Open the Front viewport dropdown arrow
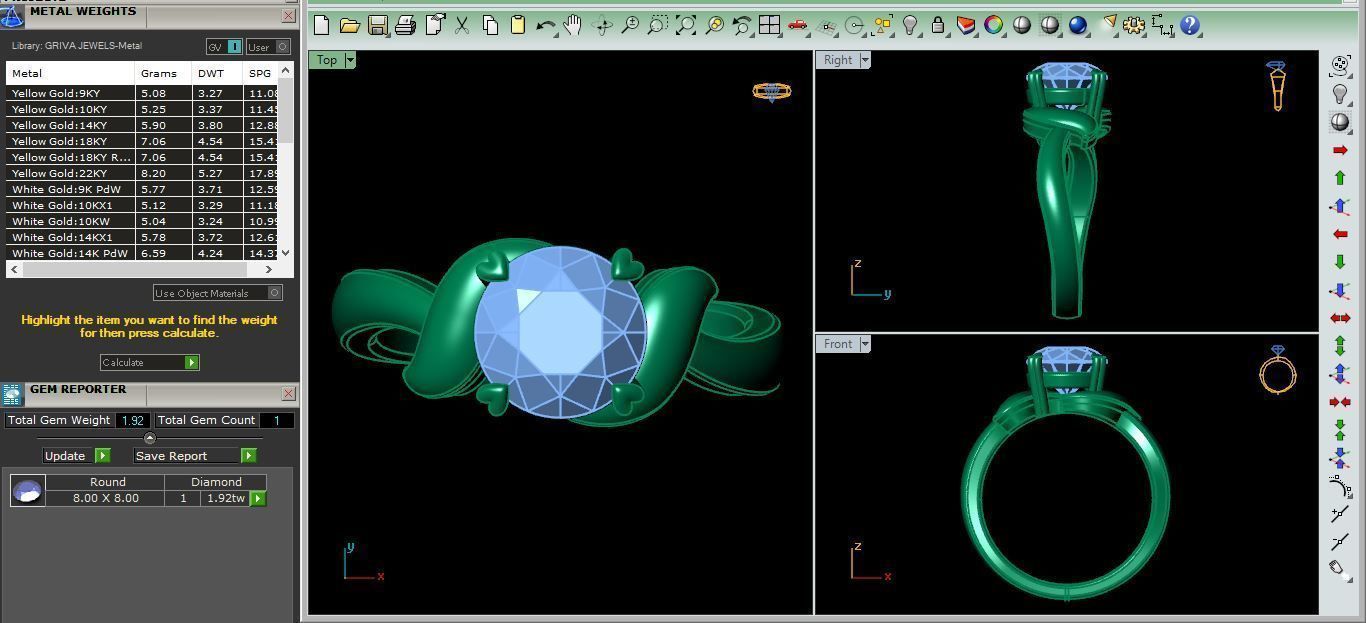The image size is (1366, 623). point(865,344)
